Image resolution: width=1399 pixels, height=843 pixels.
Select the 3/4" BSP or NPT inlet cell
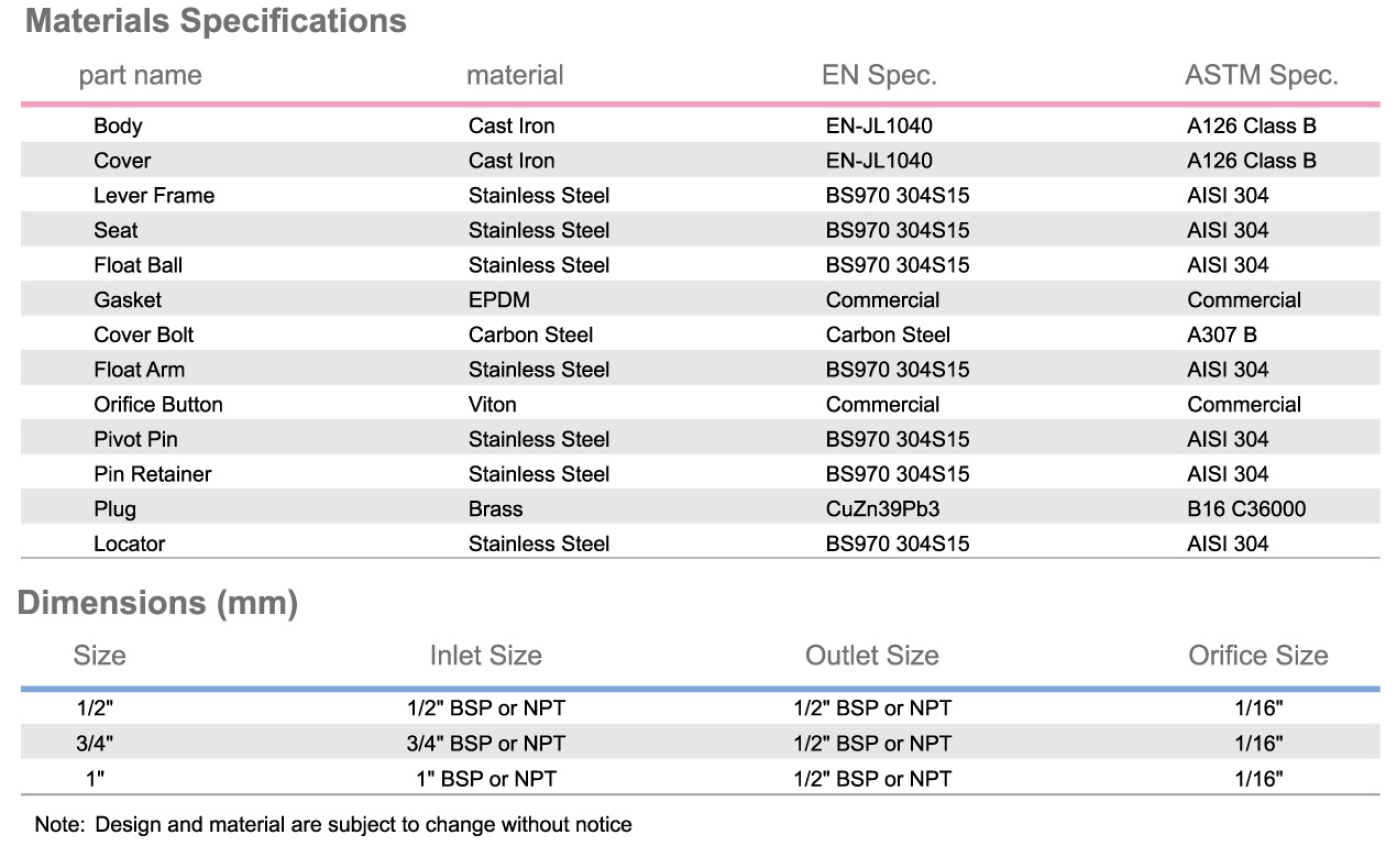(x=486, y=744)
